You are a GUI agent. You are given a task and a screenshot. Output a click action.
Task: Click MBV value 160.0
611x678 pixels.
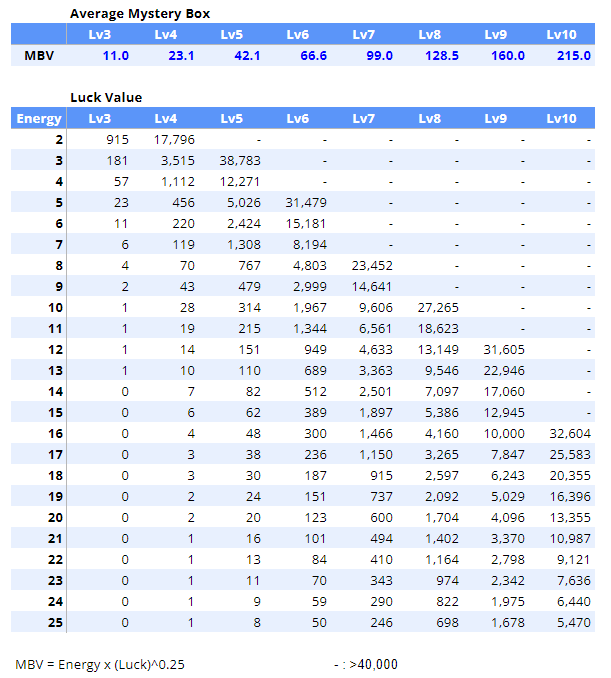tap(508, 56)
